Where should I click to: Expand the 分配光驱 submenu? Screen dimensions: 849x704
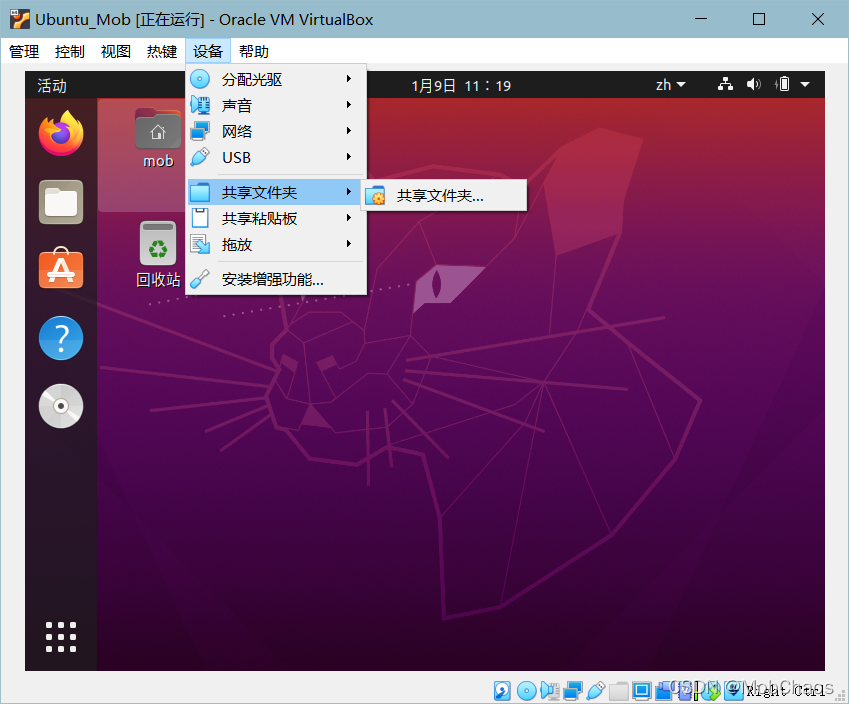tap(276, 79)
